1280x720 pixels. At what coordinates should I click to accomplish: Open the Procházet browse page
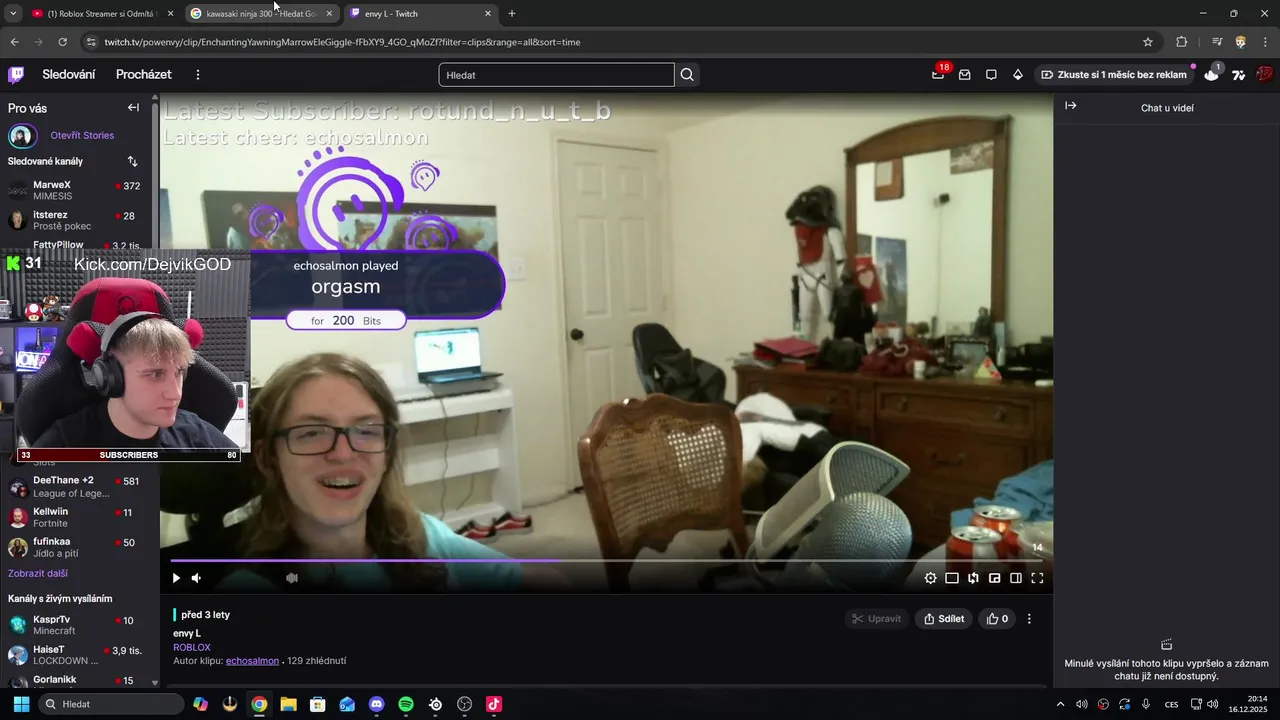144,75
